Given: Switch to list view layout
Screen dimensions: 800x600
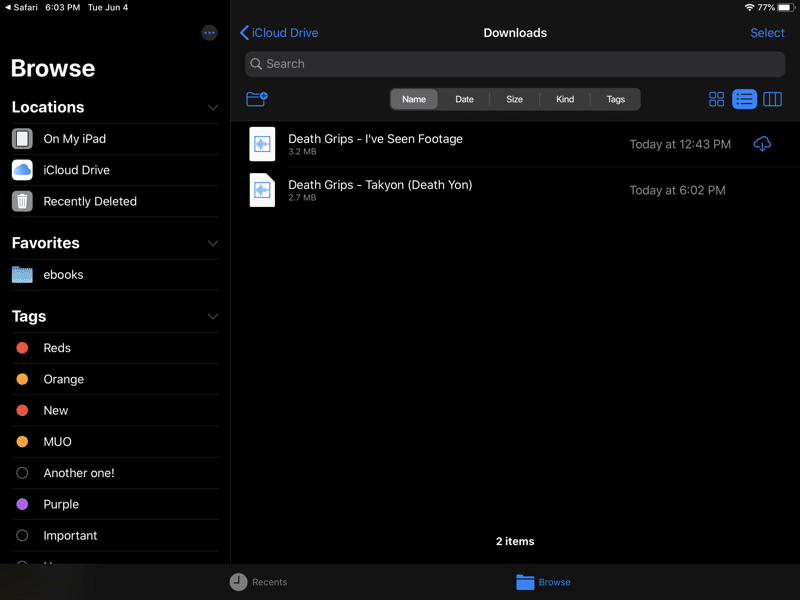Looking at the screenshot, I should click(744, 99).
